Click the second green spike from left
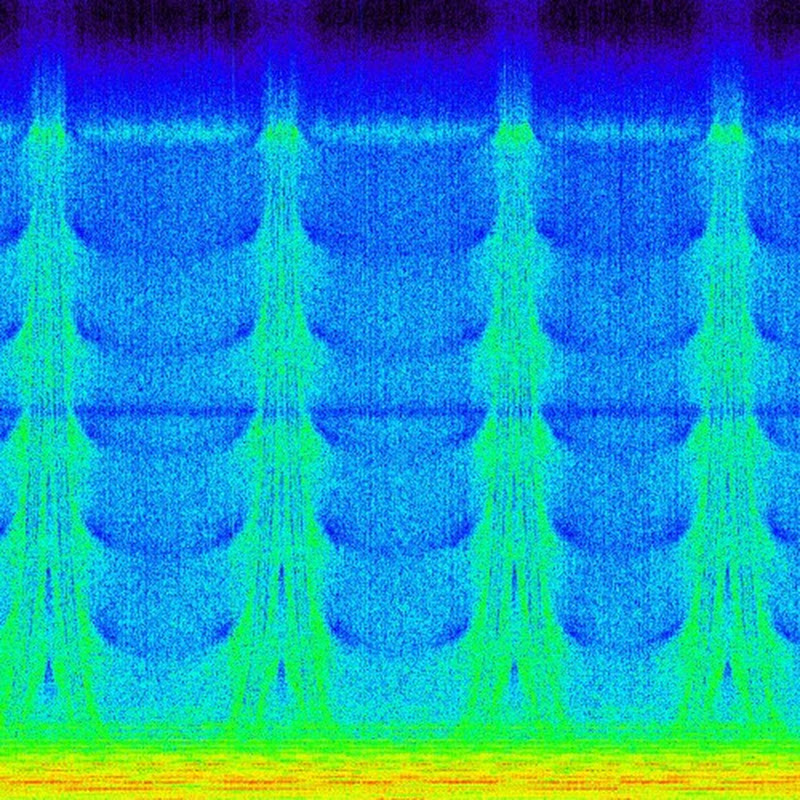The image size is (800, 800). [280, 400]
